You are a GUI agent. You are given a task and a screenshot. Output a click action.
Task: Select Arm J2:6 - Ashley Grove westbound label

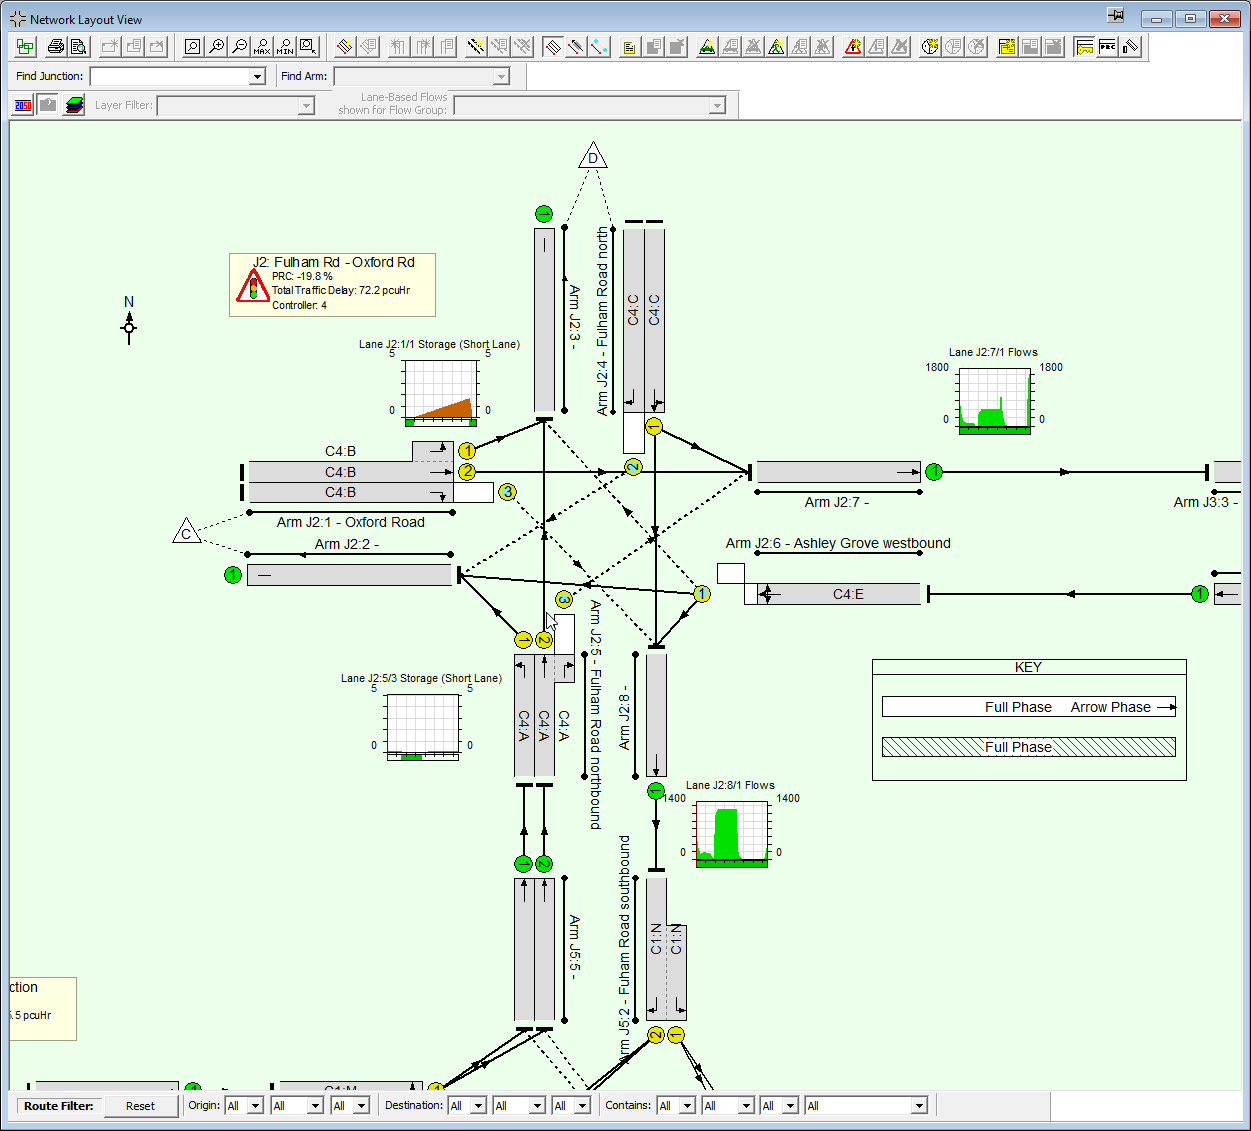click(838, 543)
